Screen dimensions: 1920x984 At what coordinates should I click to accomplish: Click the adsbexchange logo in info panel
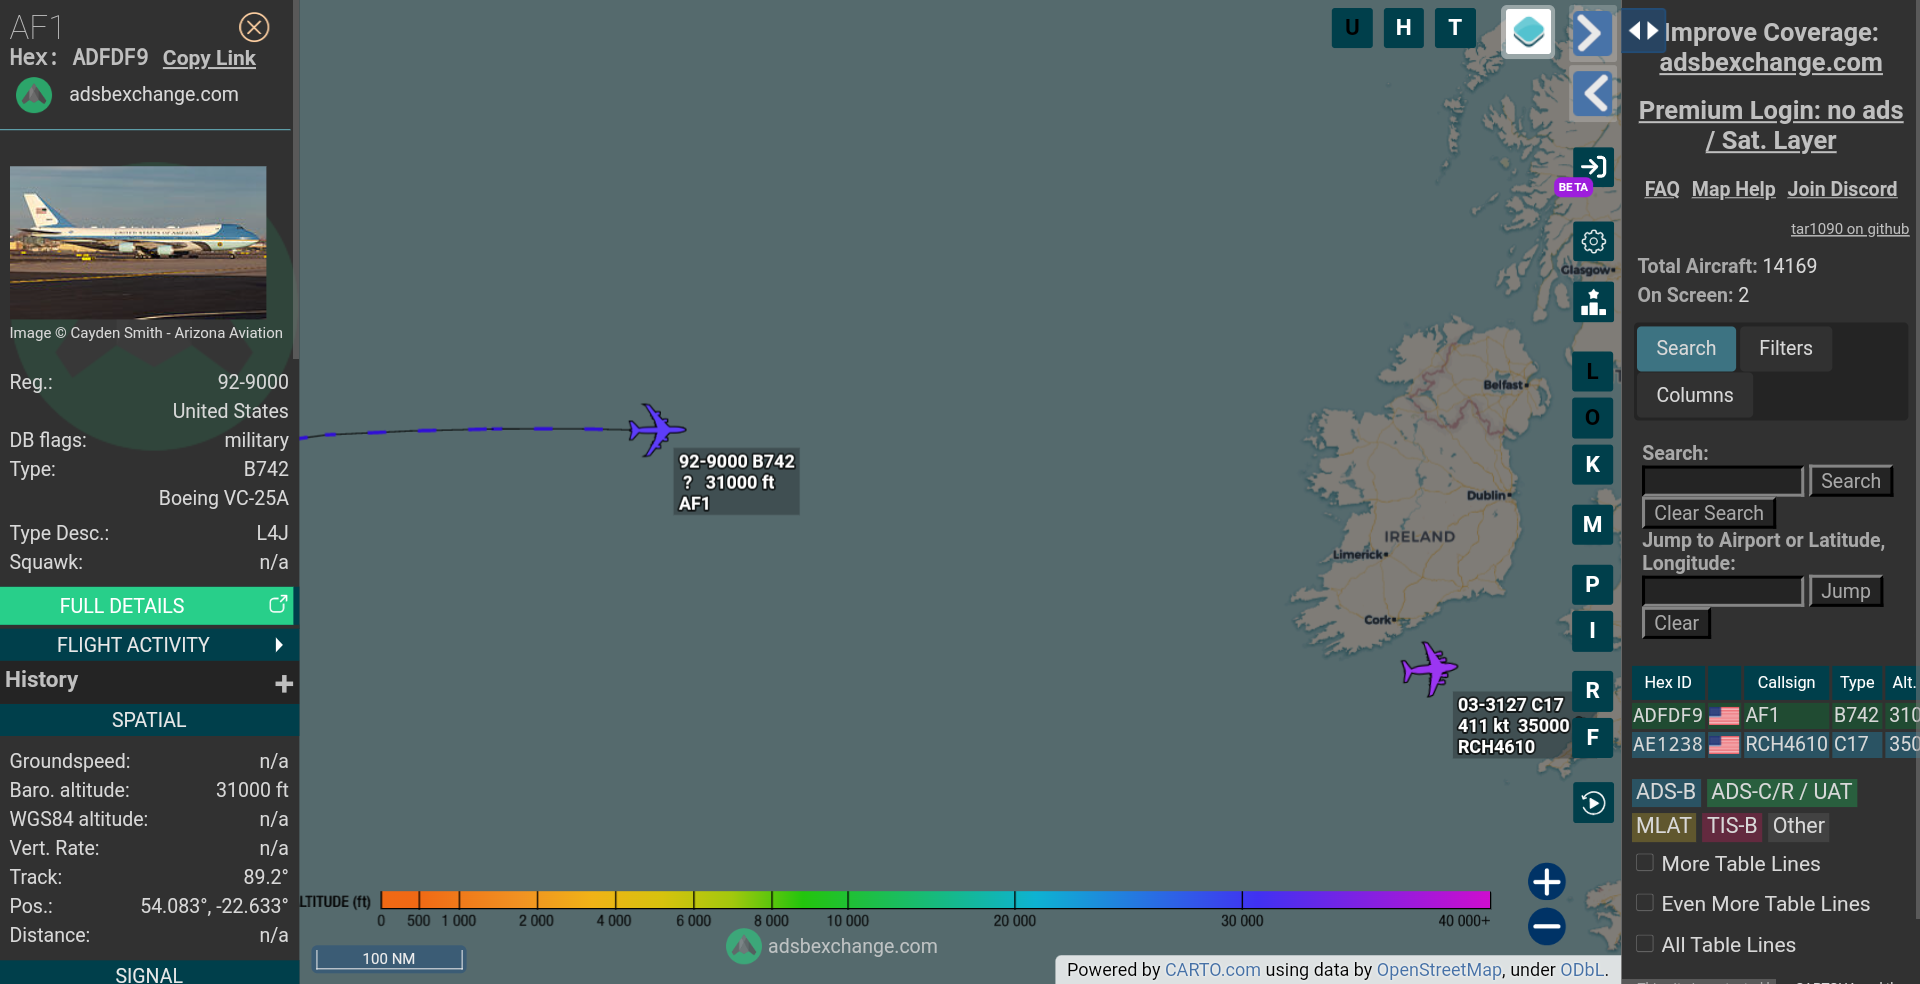(34, 95)
